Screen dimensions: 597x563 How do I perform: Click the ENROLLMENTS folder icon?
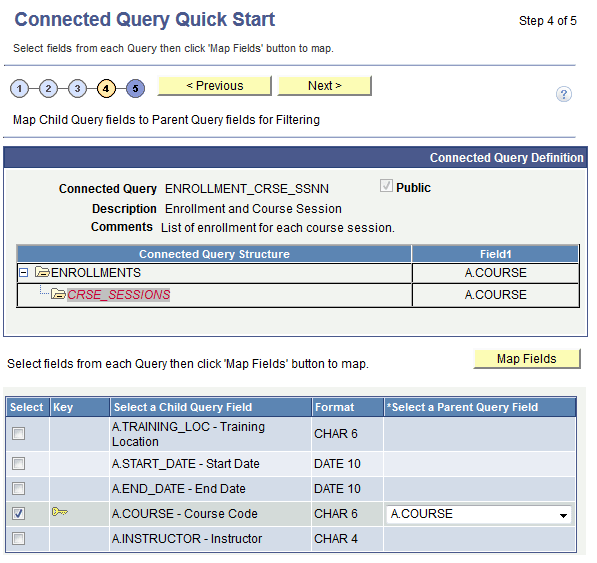pyautogui.click(x=42, y=272)
